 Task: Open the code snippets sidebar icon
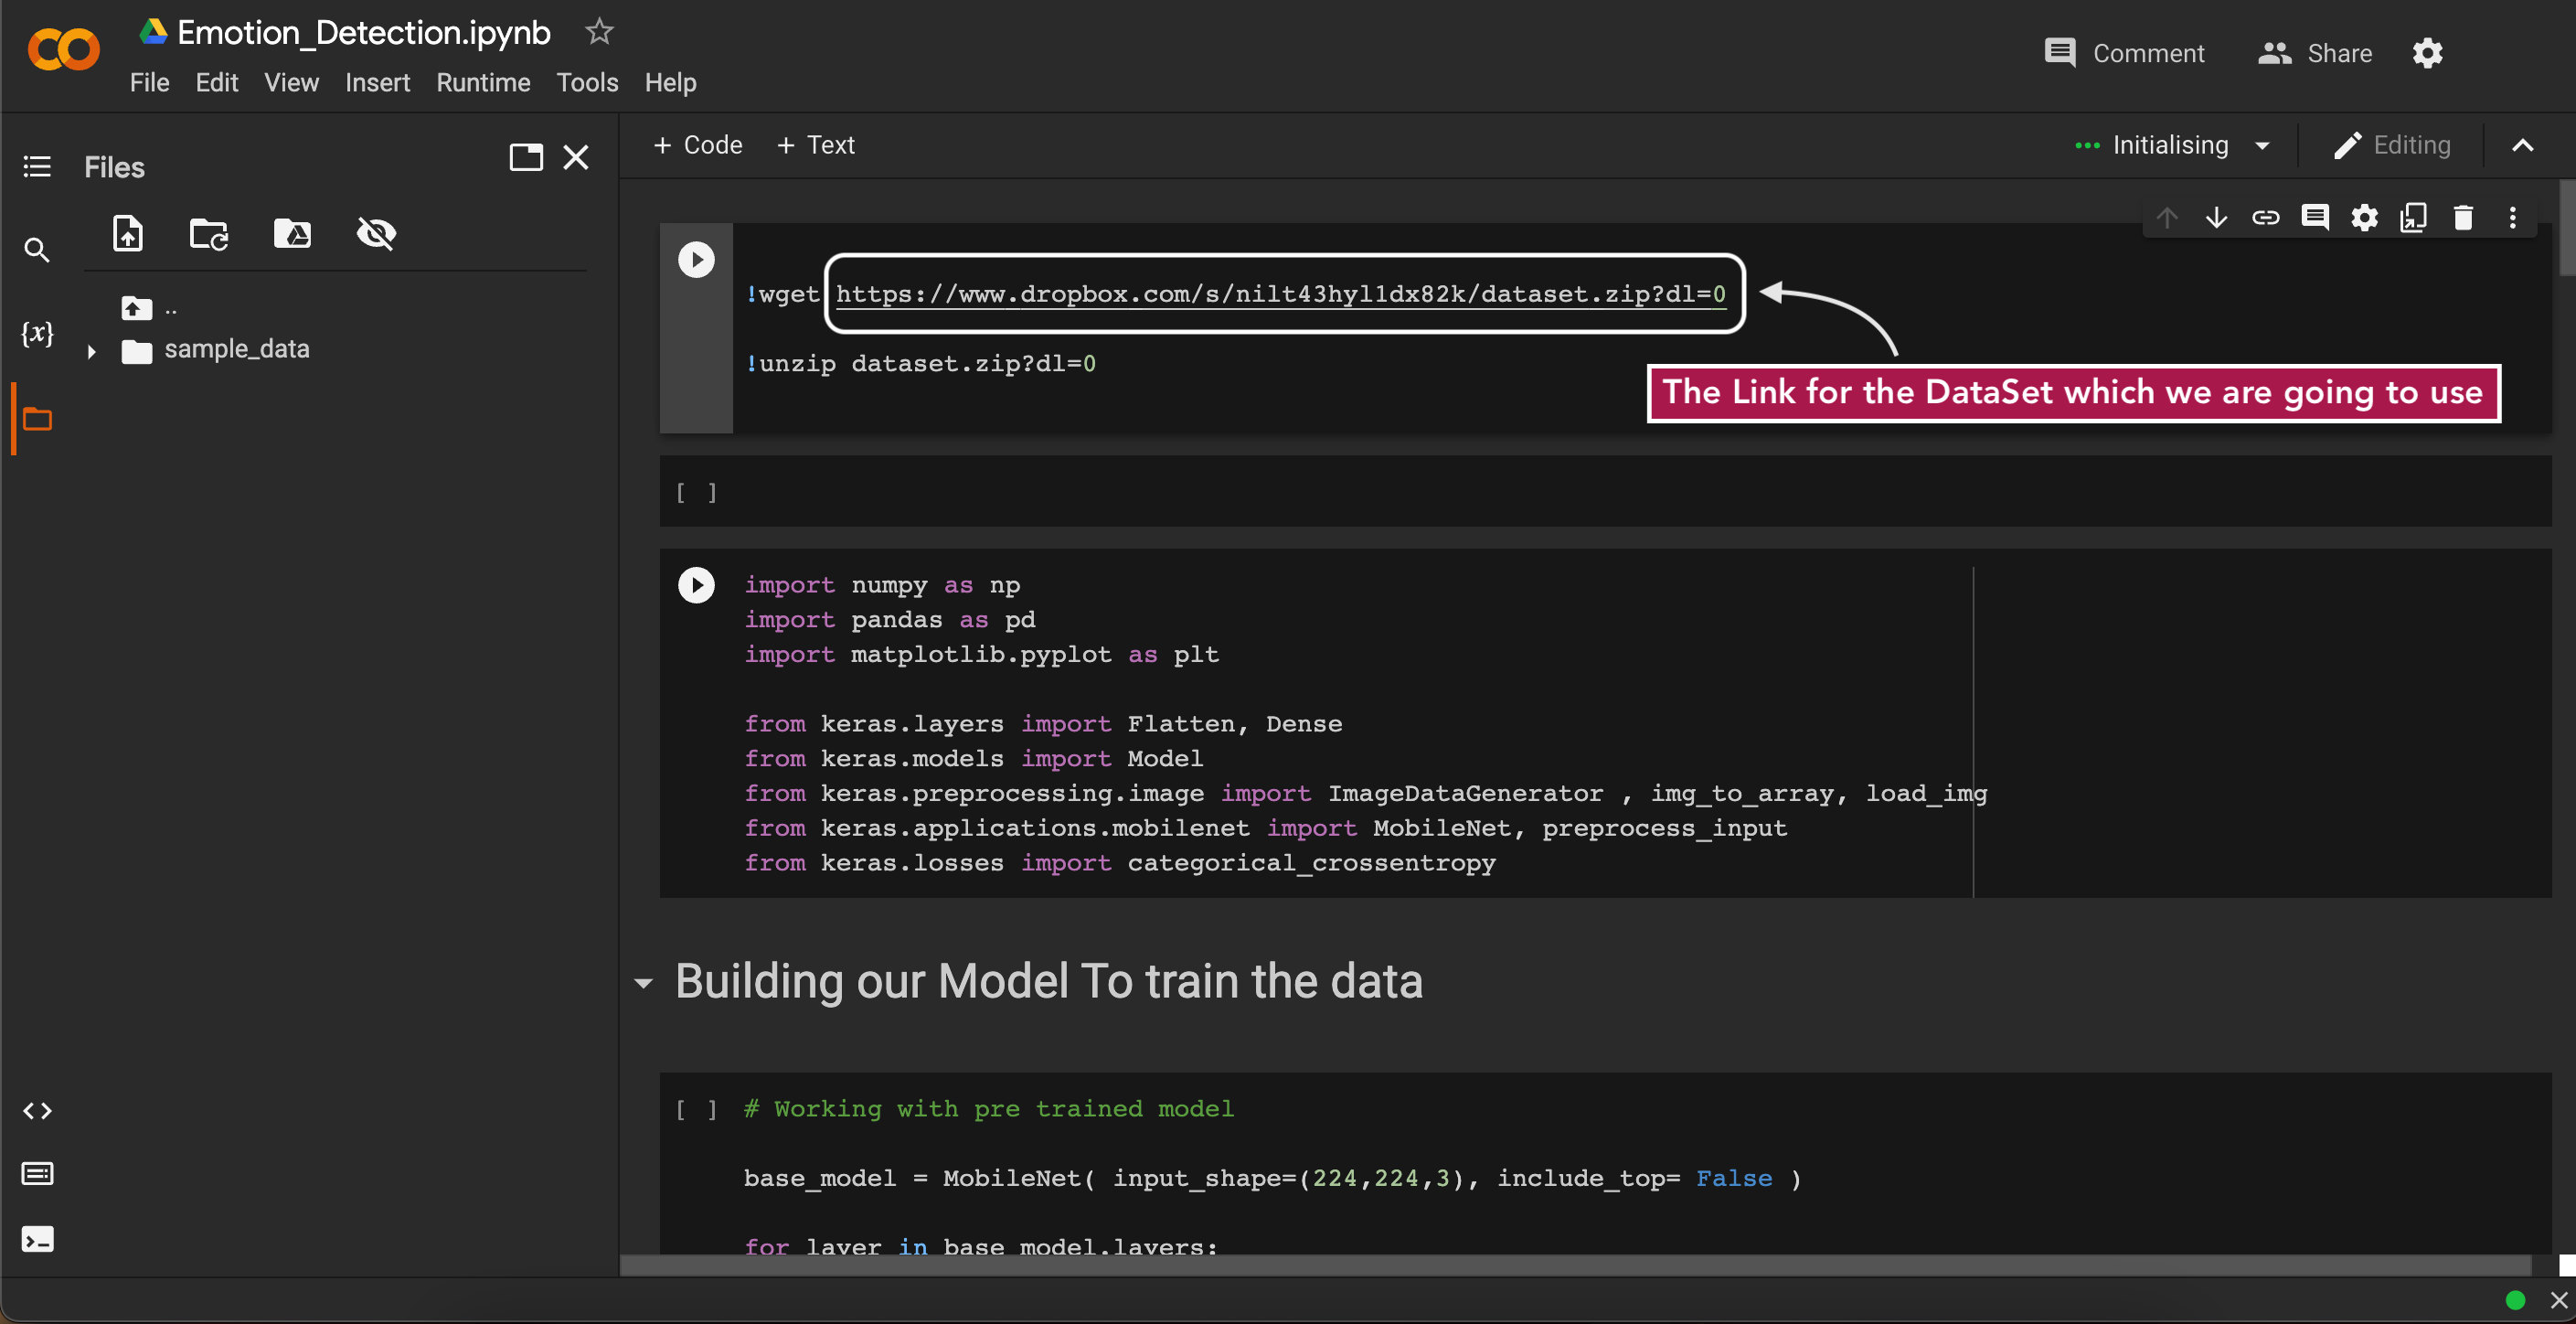pyautogui.click(x=37, y=1110)
